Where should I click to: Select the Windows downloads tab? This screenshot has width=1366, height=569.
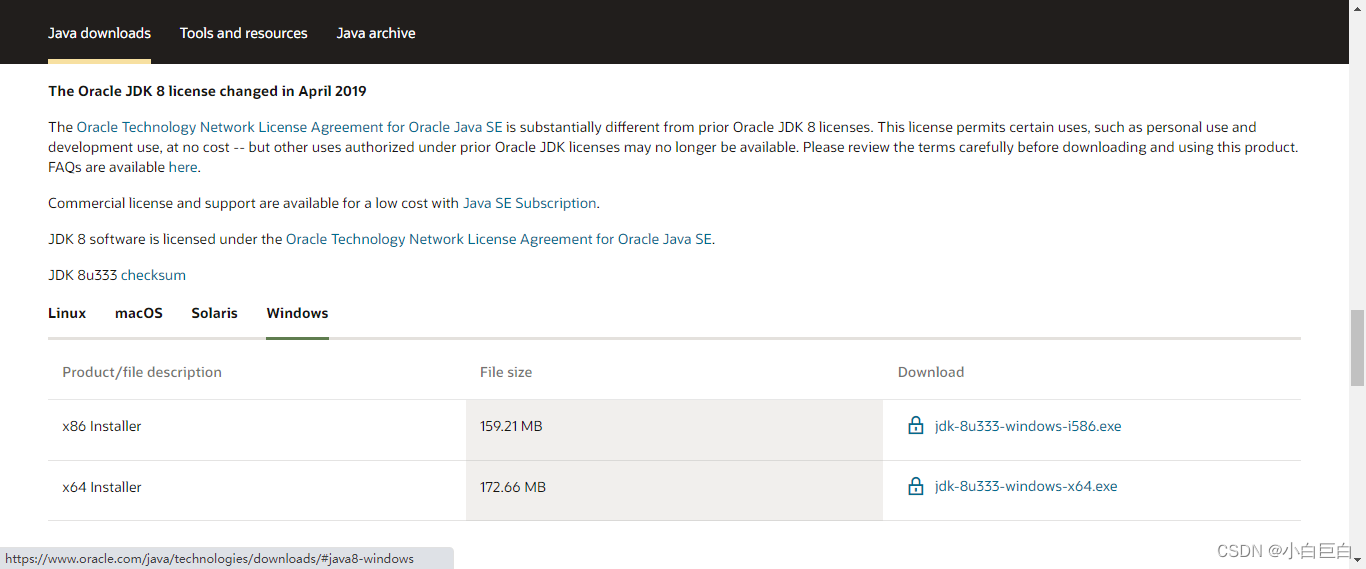[x=297, y=313]
